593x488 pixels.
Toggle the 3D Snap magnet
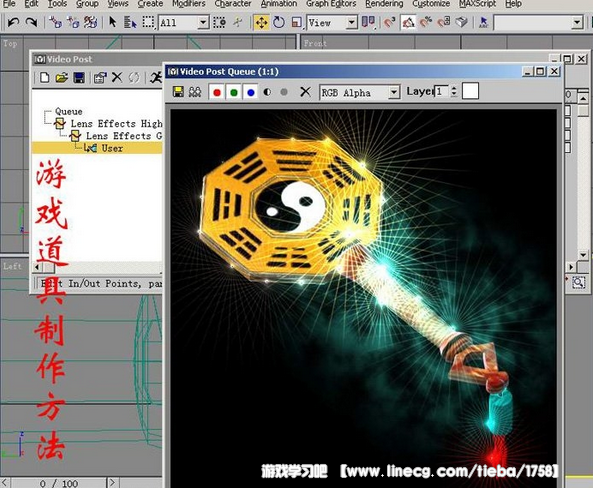pyautogui.click(x=390, y=22)
